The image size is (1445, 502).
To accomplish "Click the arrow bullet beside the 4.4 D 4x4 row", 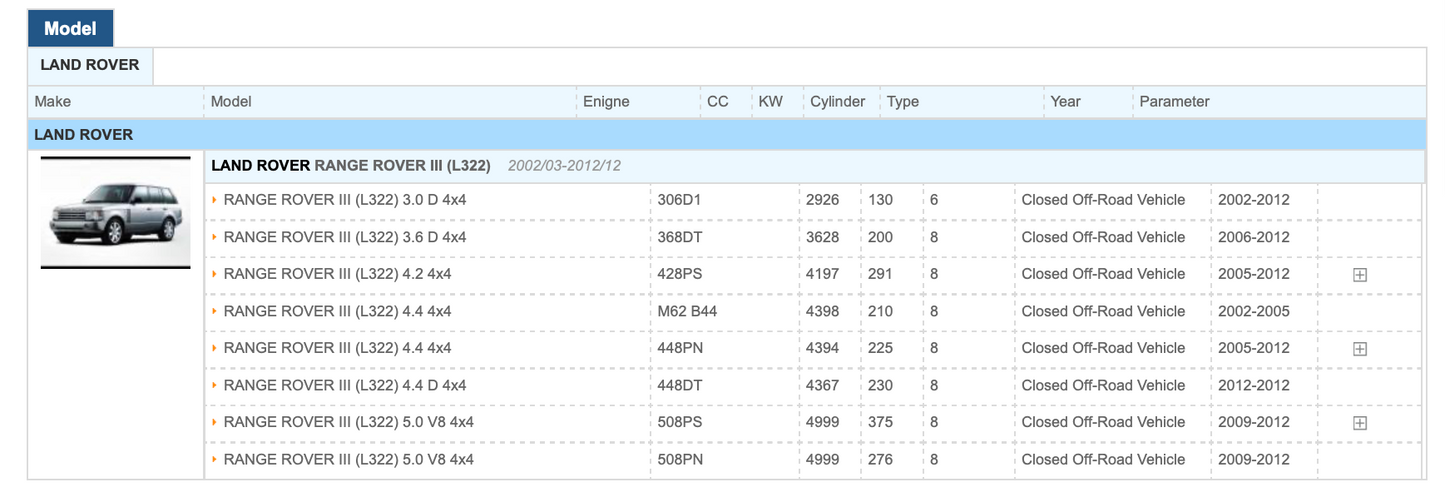I will click(x=215, y=385).
